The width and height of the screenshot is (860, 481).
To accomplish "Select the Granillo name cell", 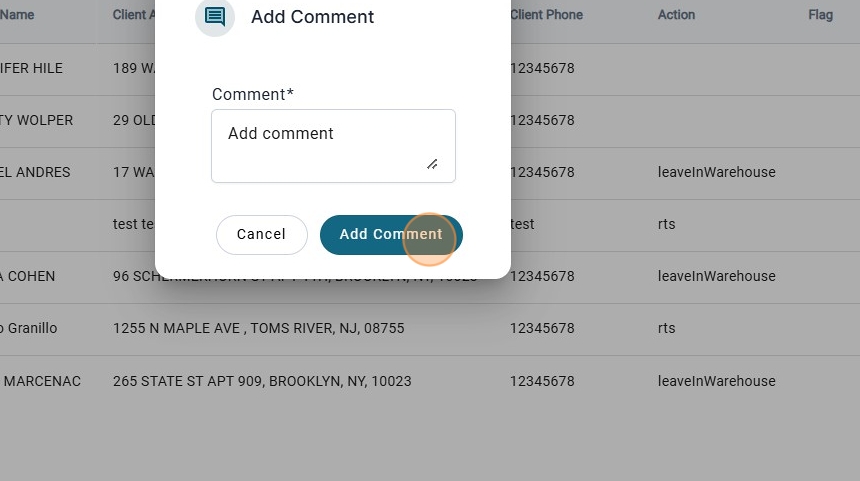I will (29, 329).
